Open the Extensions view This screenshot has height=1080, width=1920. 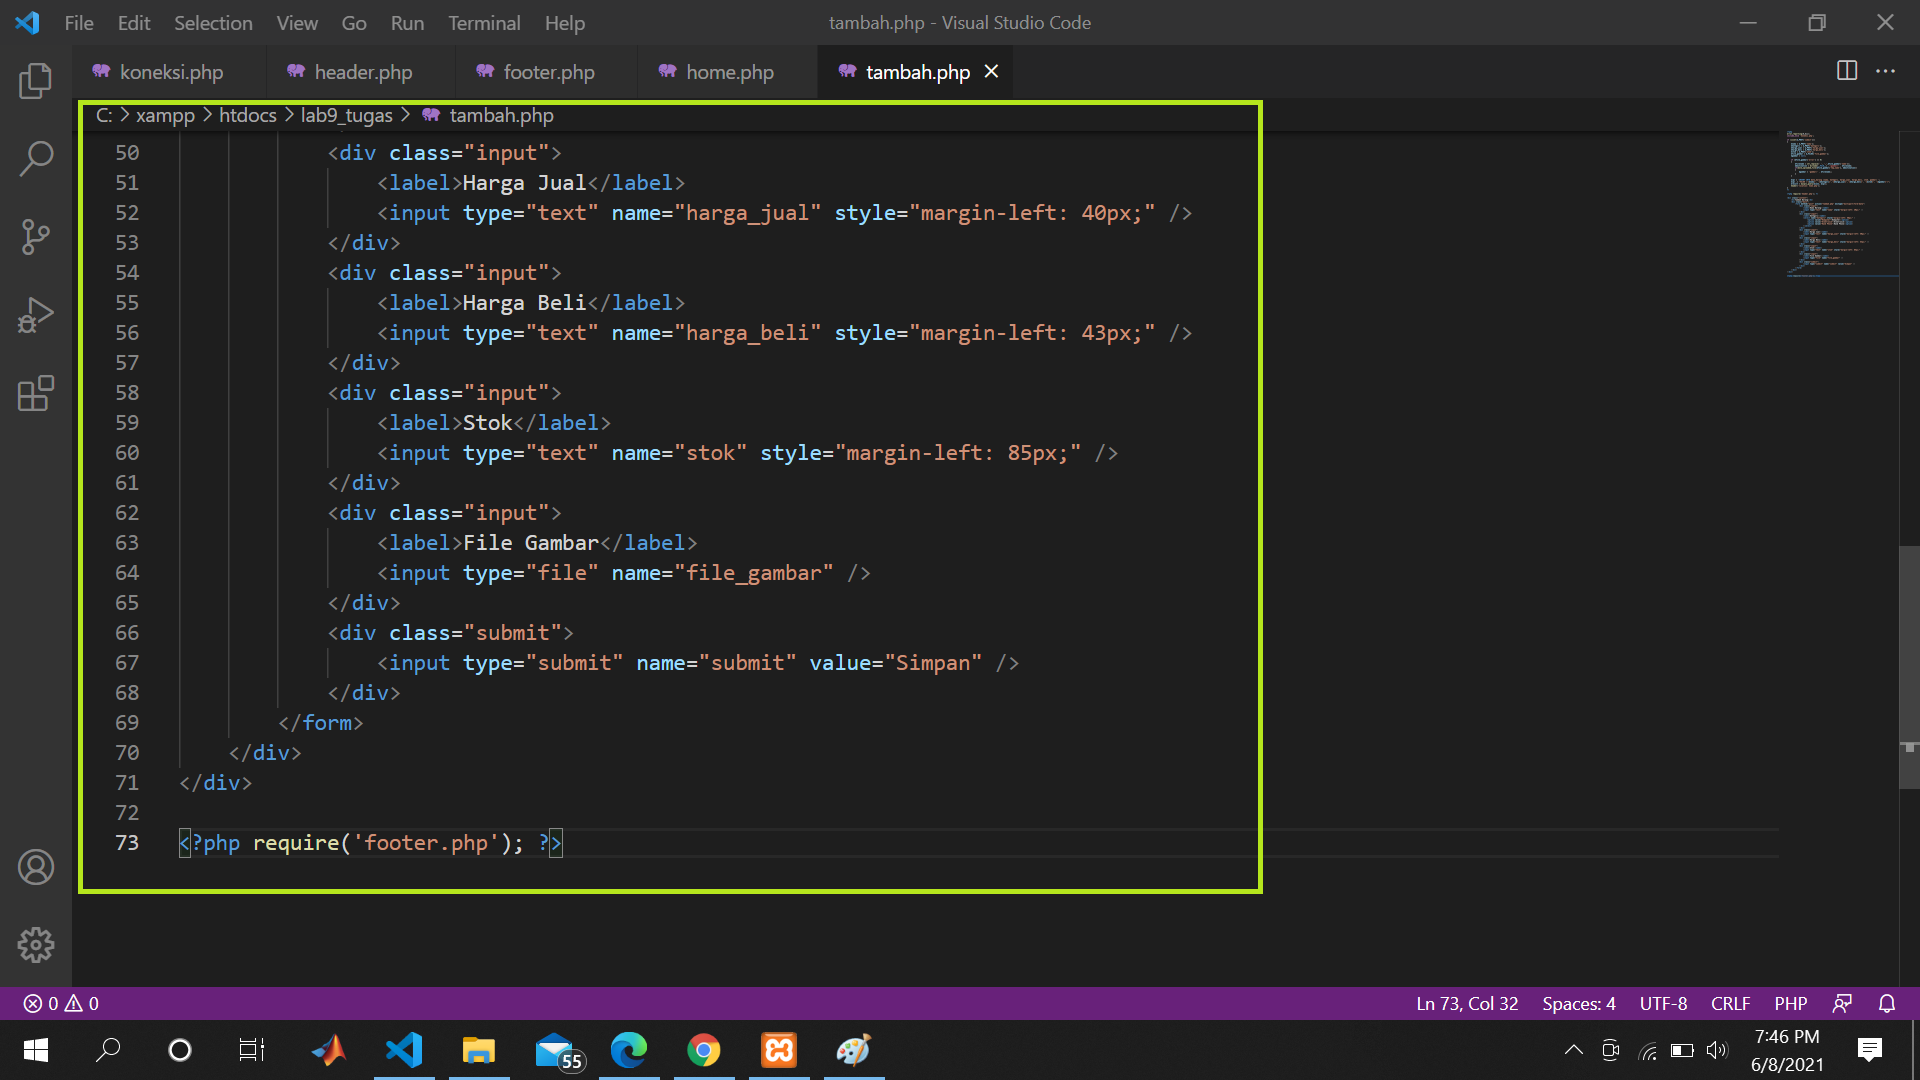pyautogui.click(x=36, y=394)
